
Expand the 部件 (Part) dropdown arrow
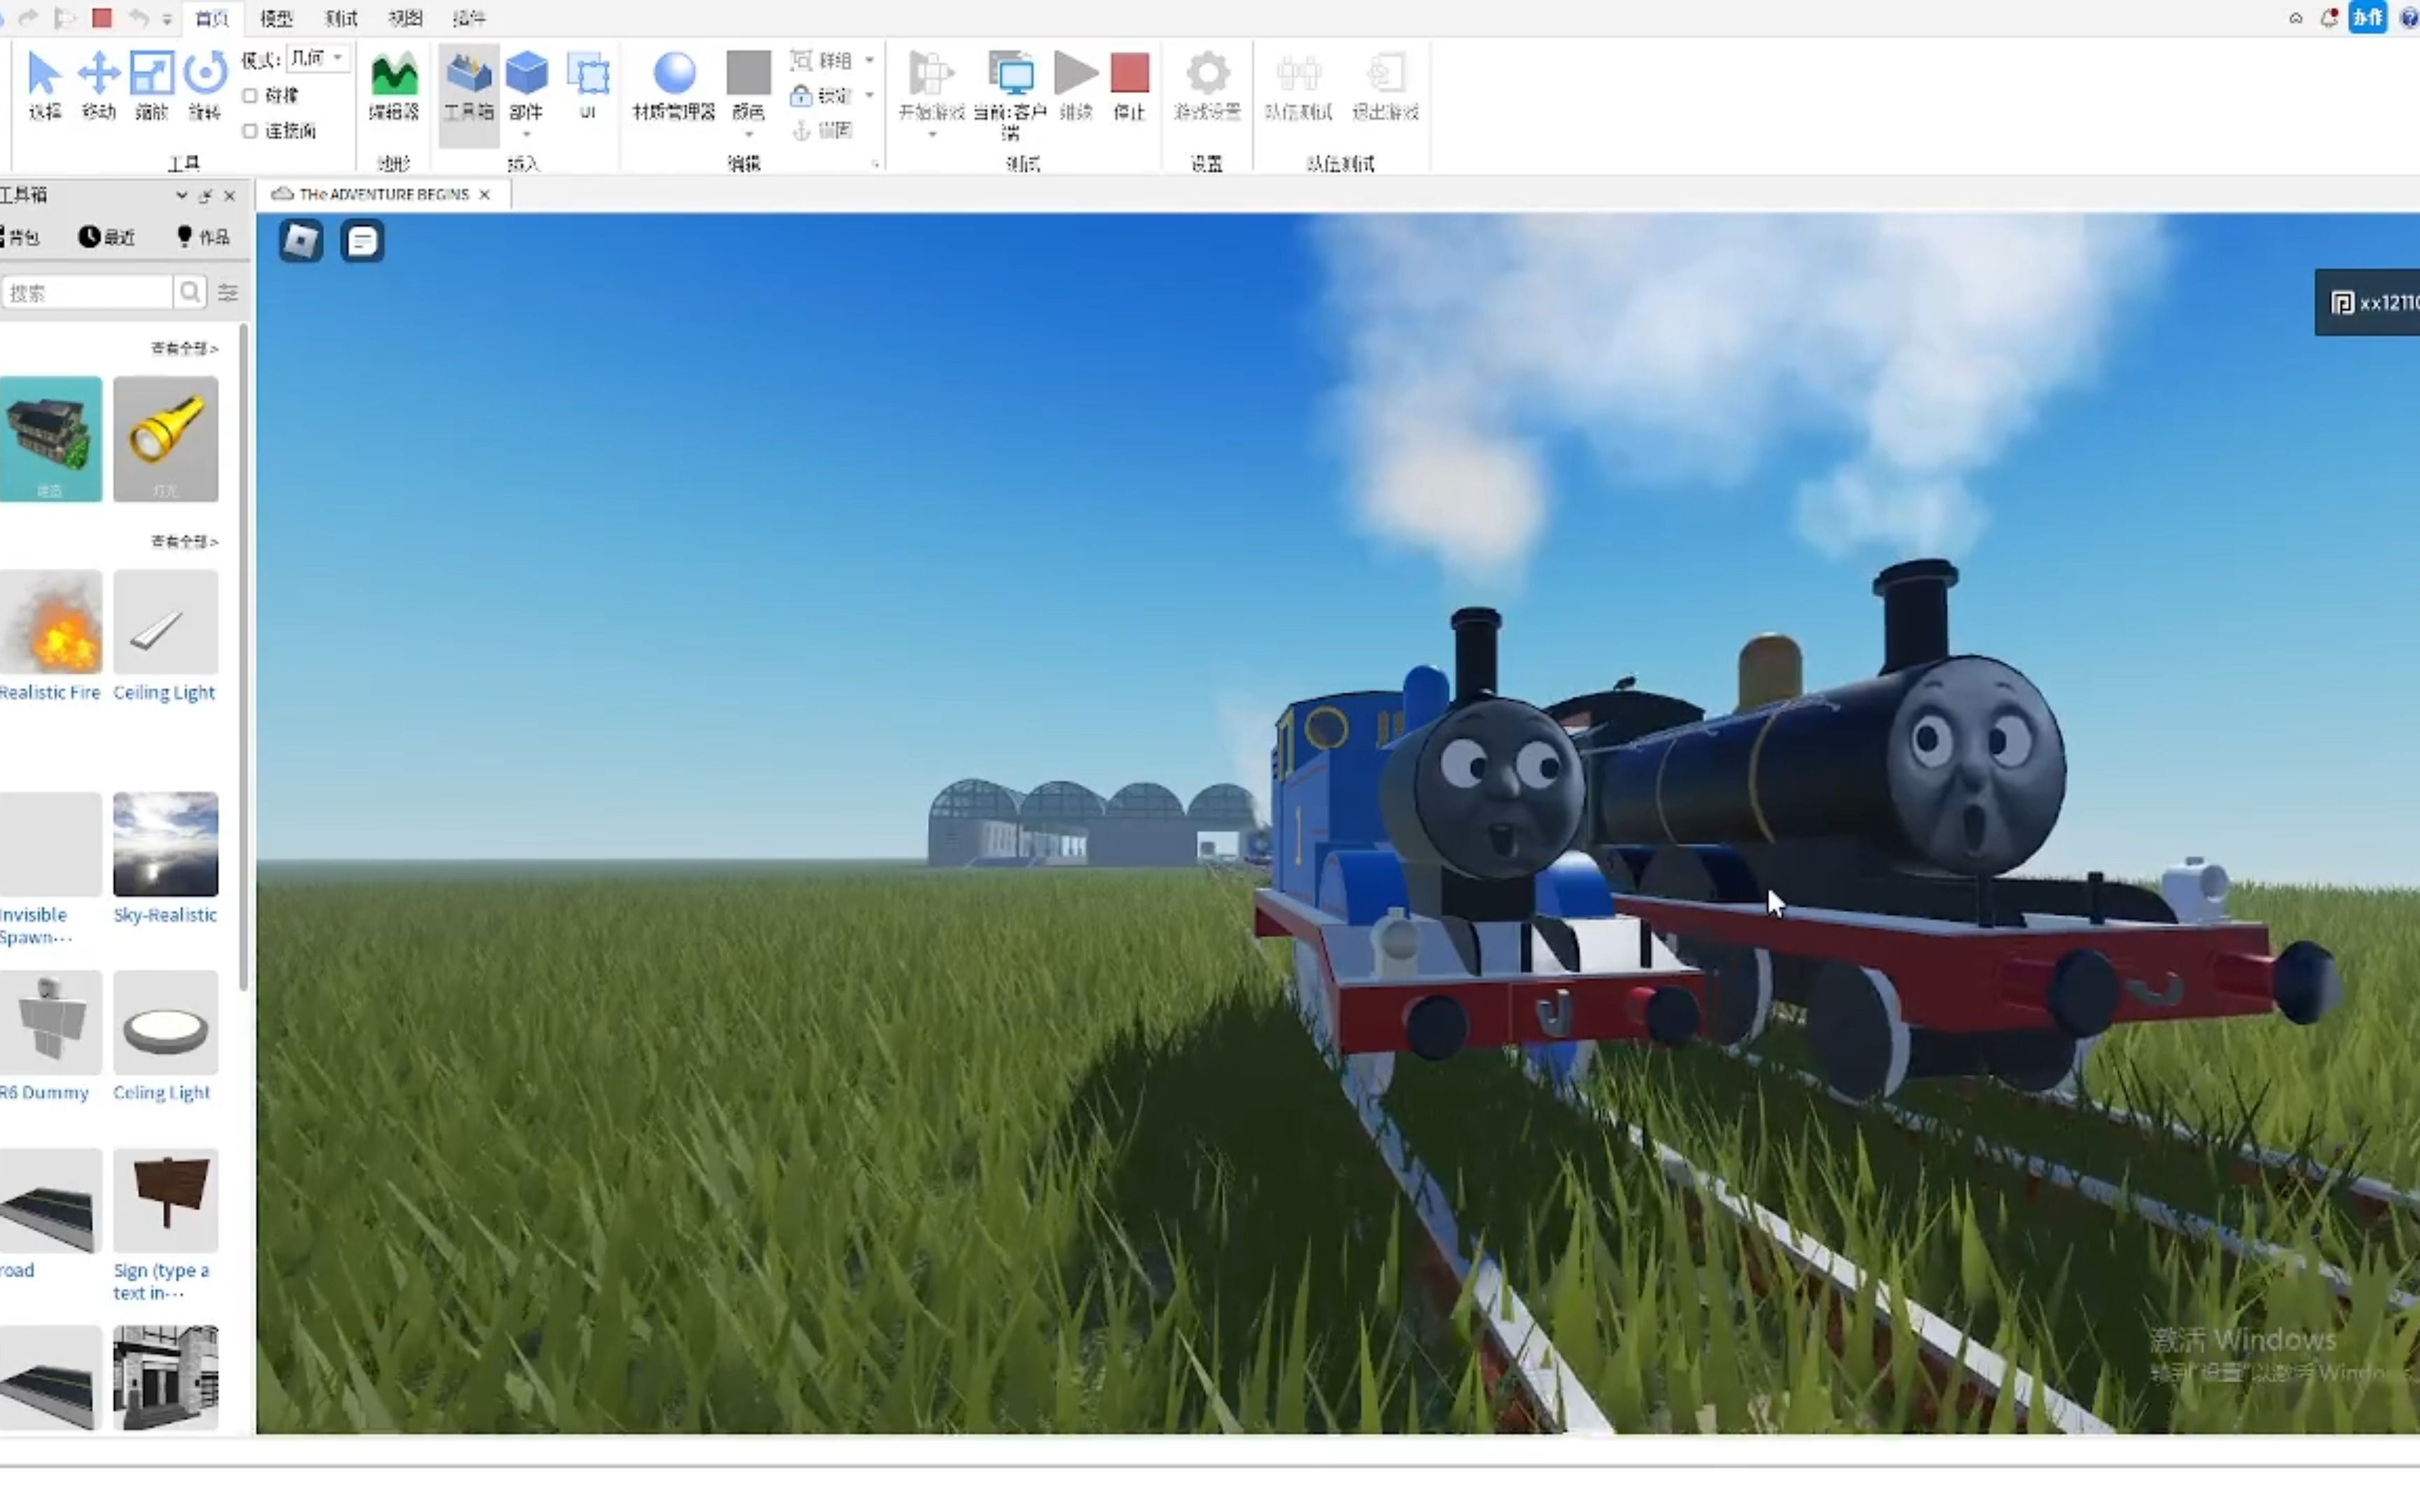pyautogui.click(x=526, y=134)
